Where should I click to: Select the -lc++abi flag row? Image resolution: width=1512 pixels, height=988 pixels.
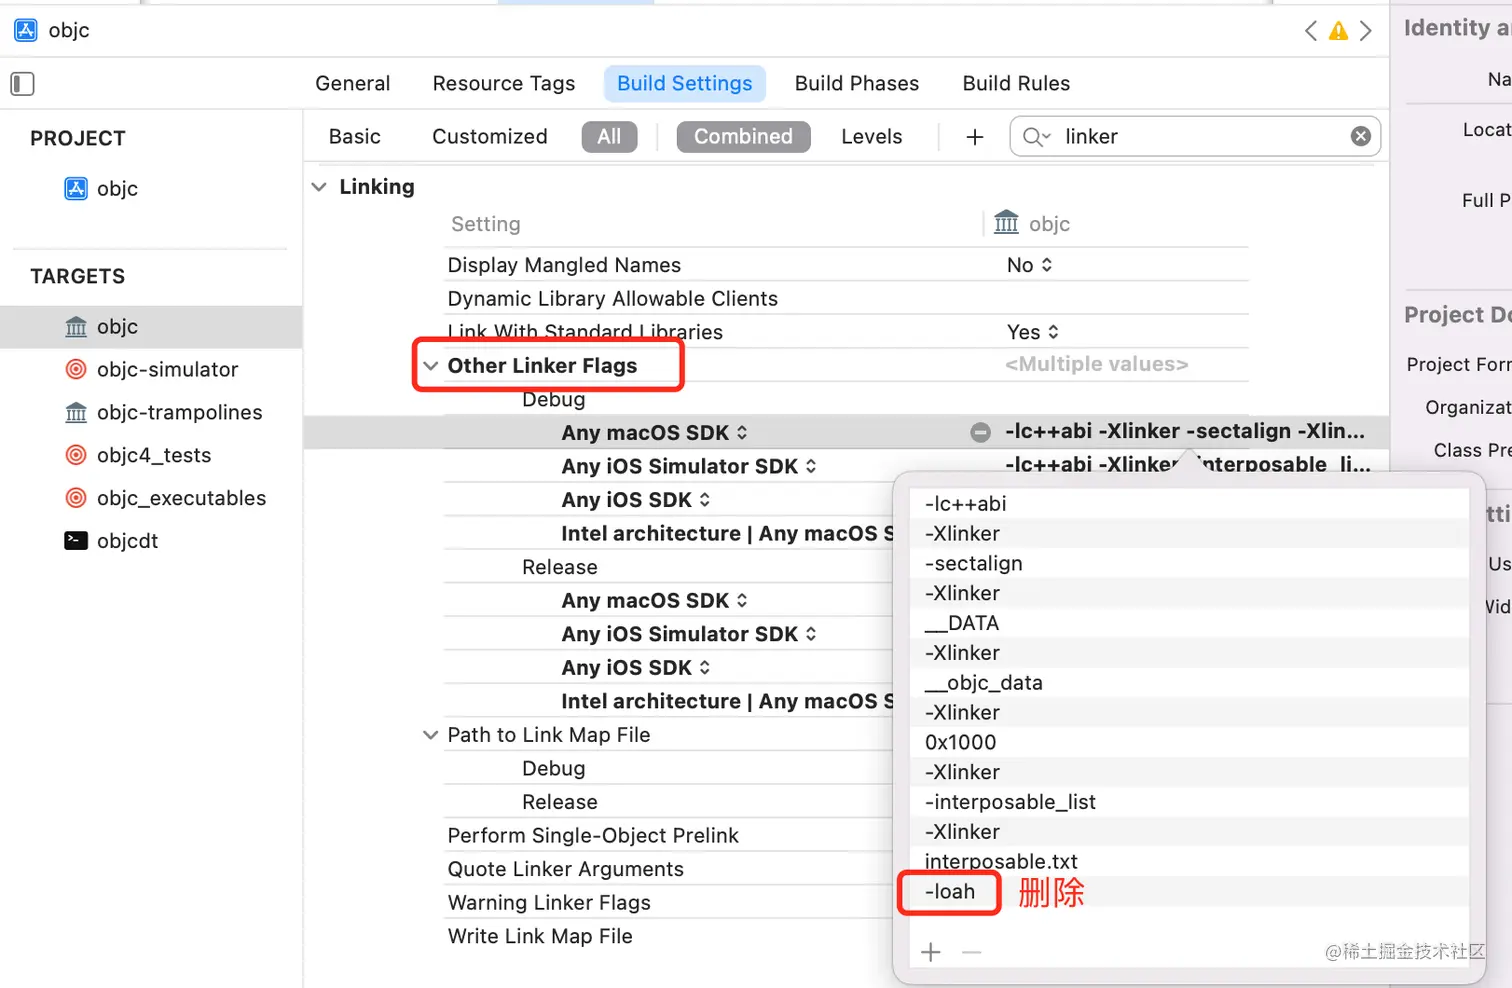click(x=1190, y=504)
